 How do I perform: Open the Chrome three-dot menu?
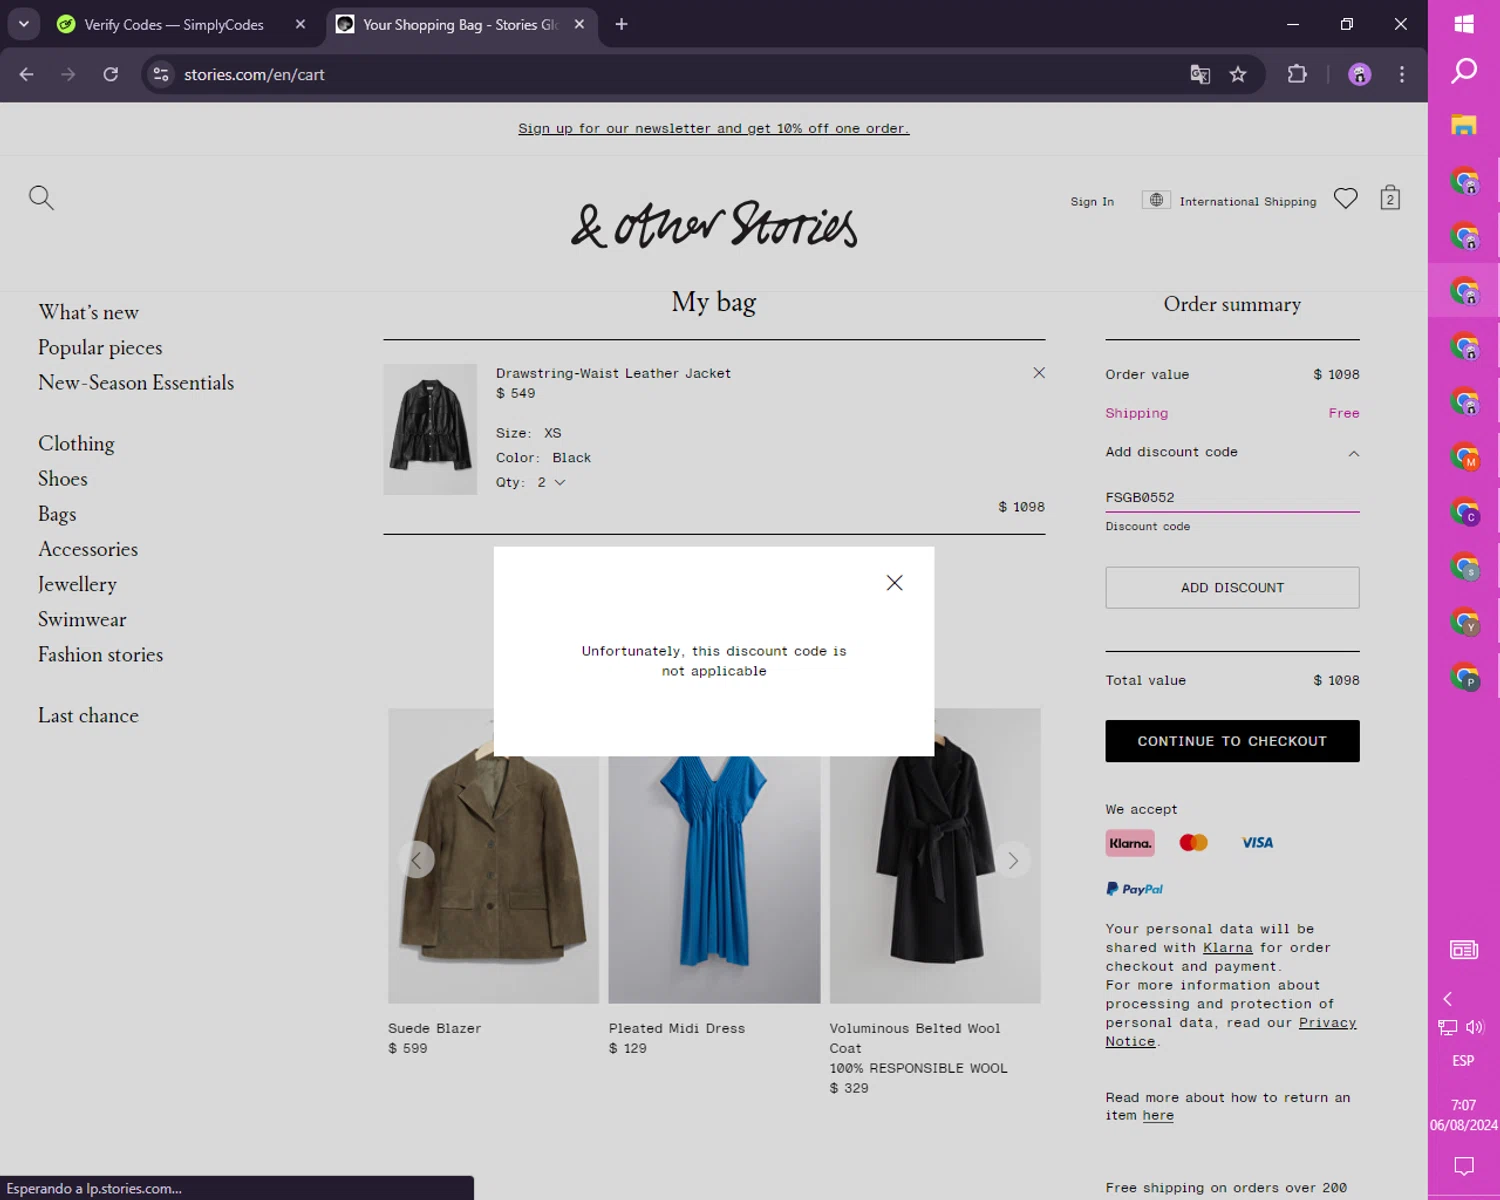(x=1402, y=74)
